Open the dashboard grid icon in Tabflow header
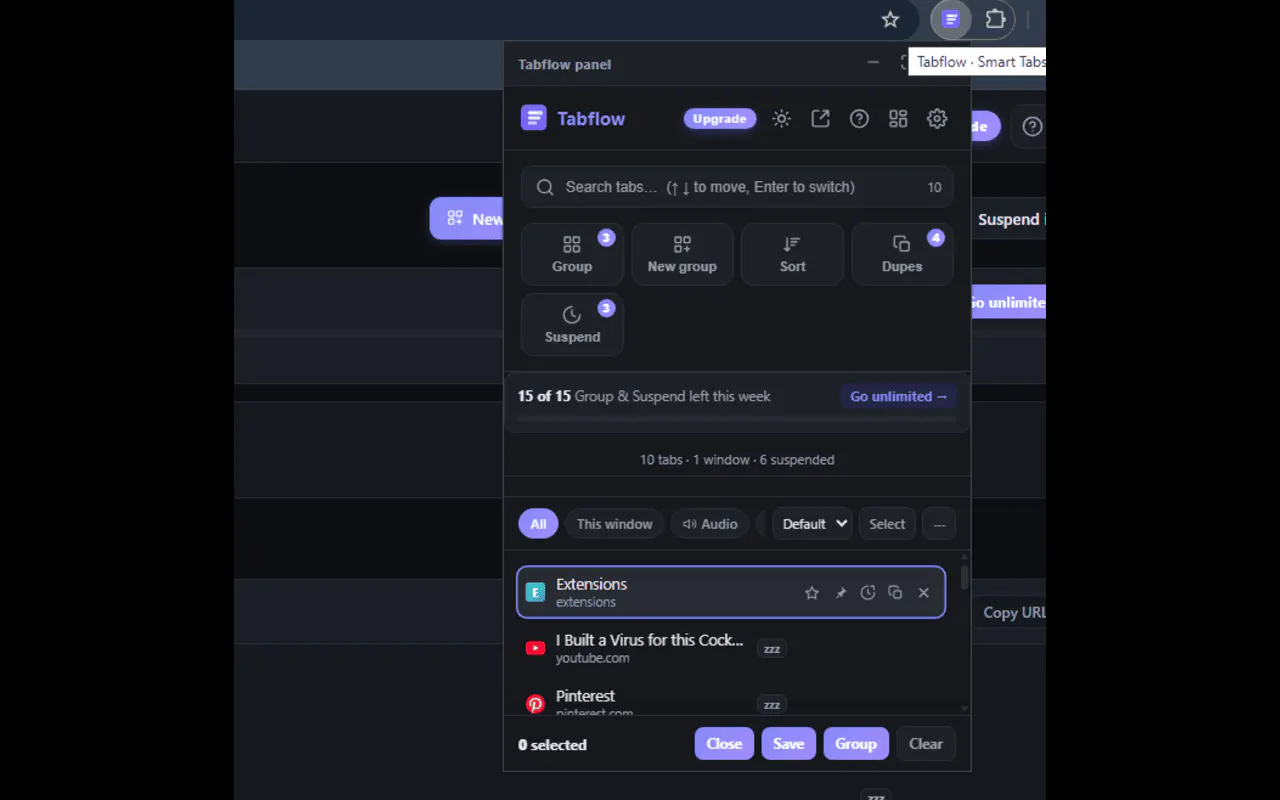This screenshot has width=1280, height=800. (x=898, y=119)
